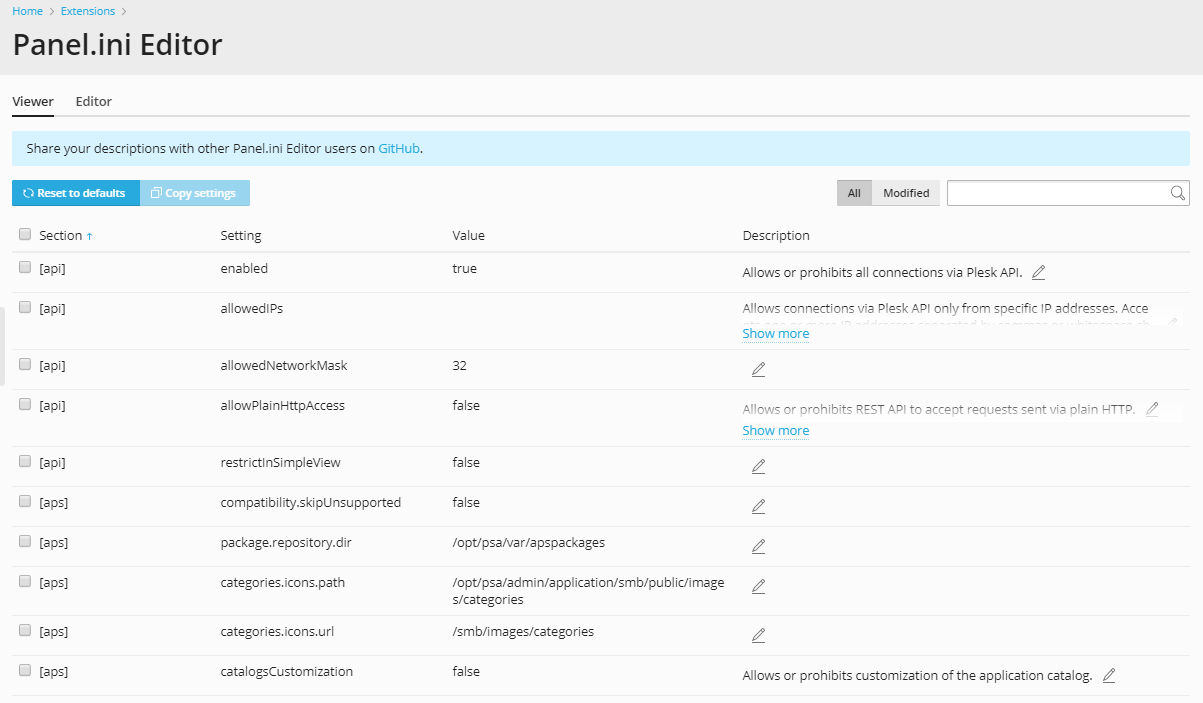
Task: Select the Modified filter toggle
Action: (905, 192)
